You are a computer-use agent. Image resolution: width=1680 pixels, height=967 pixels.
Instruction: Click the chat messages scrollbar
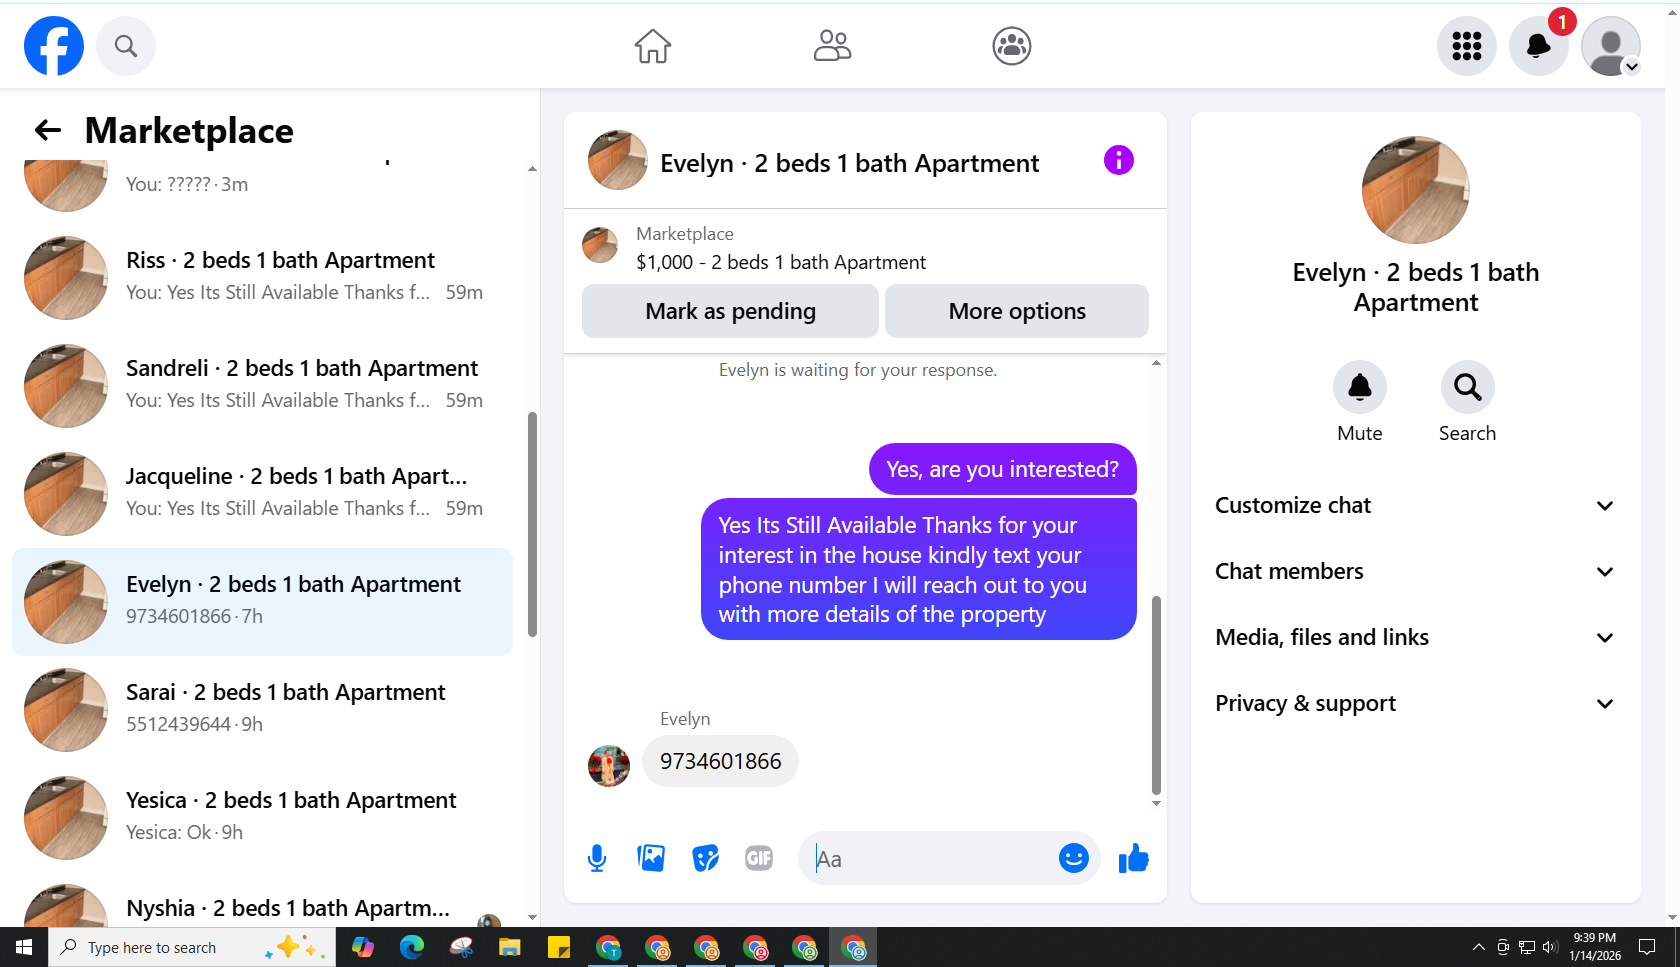point(1157,695)
